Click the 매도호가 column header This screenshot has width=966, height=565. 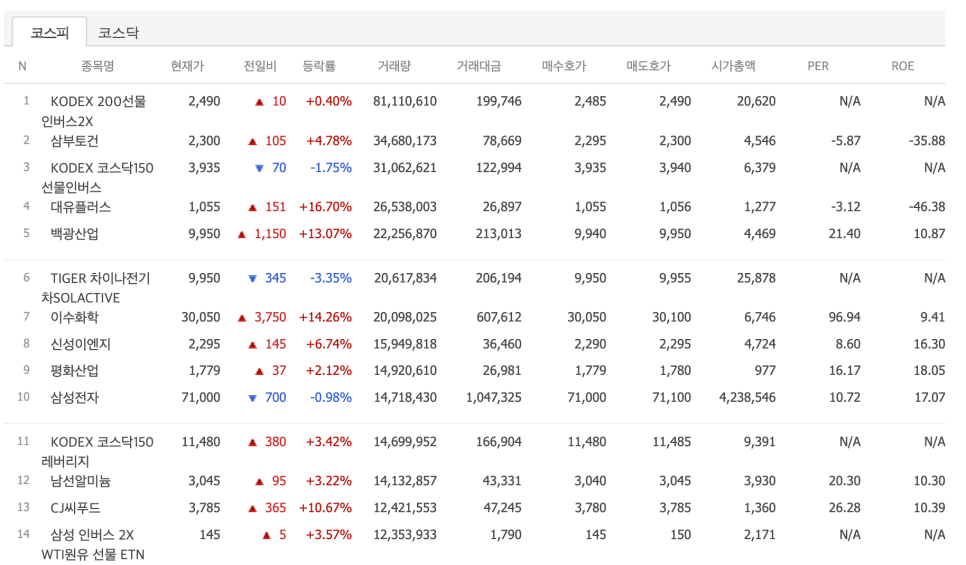648,66
